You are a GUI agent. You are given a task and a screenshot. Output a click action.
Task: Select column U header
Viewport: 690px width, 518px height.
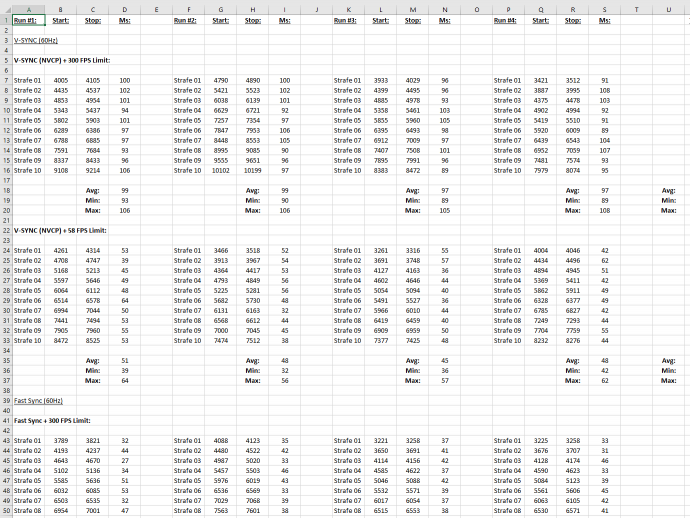(x=668, y=9)
